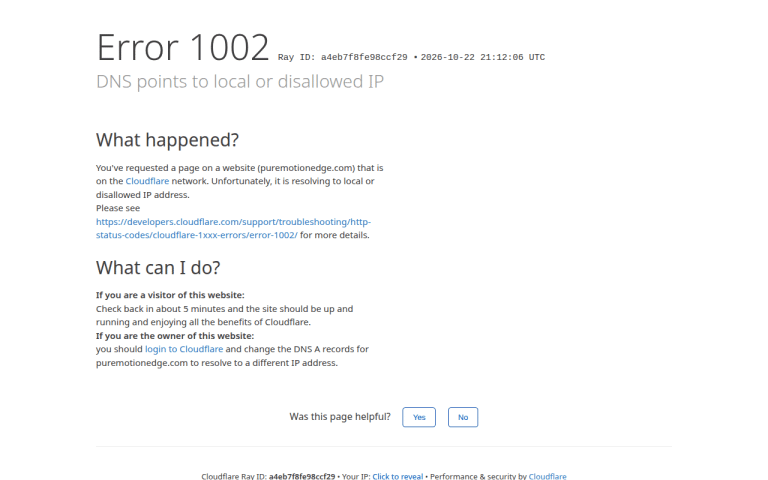
Task: Click the 'What can I do?' heading
Action: tap(158, 268)
